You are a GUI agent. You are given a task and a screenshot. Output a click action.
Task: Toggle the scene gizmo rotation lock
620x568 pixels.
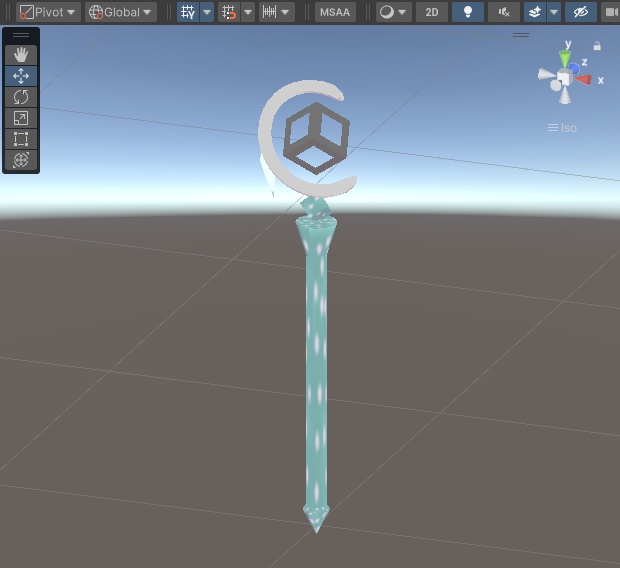597,46
